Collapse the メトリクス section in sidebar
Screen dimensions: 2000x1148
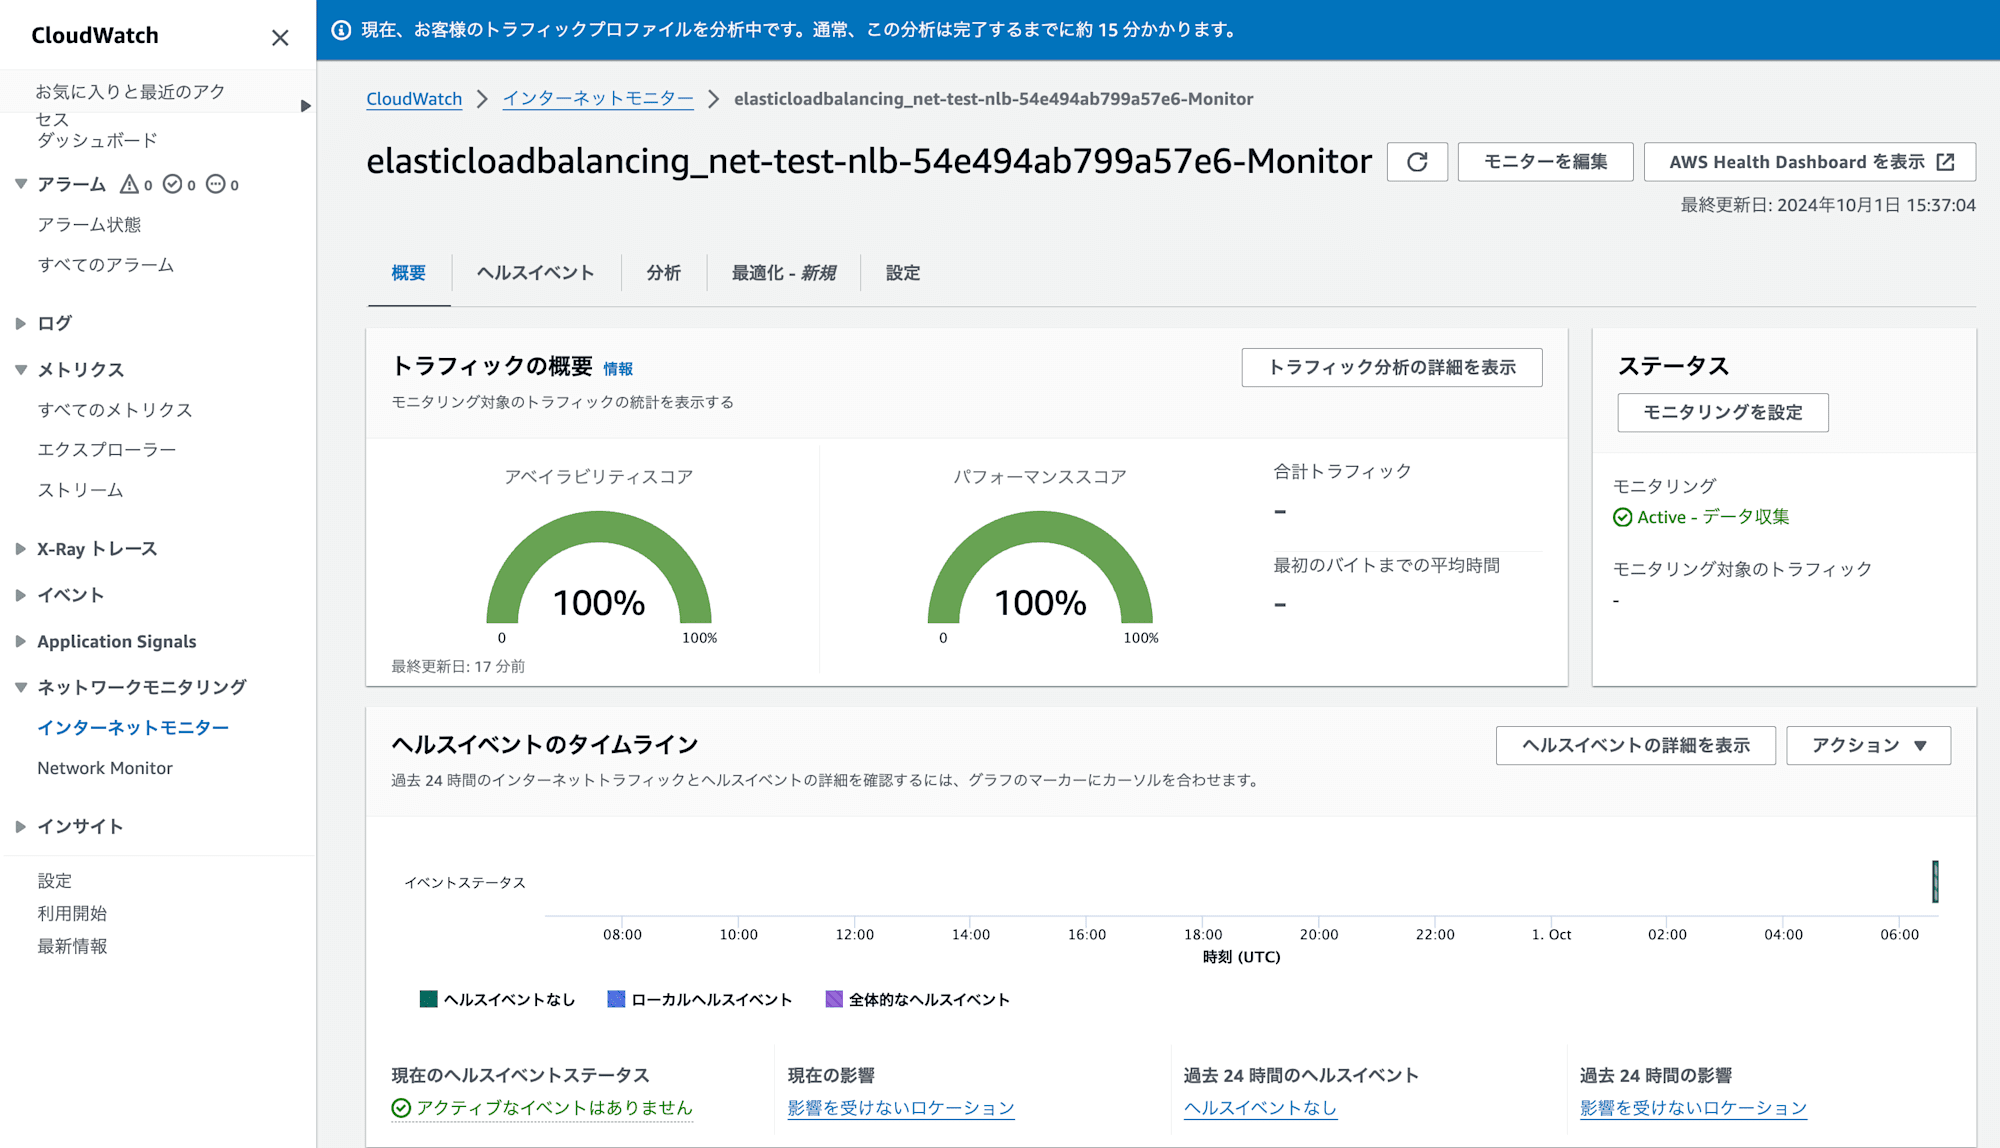click(20, 370)
